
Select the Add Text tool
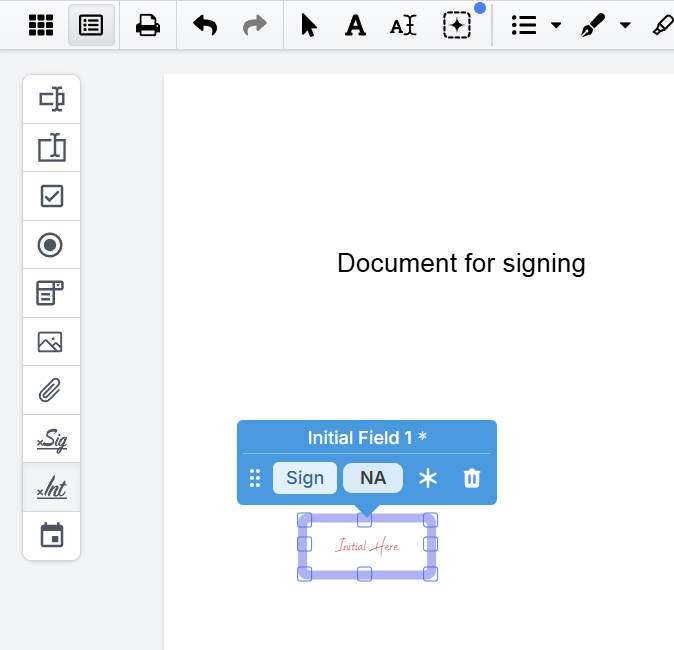click(x=355, y=25)
